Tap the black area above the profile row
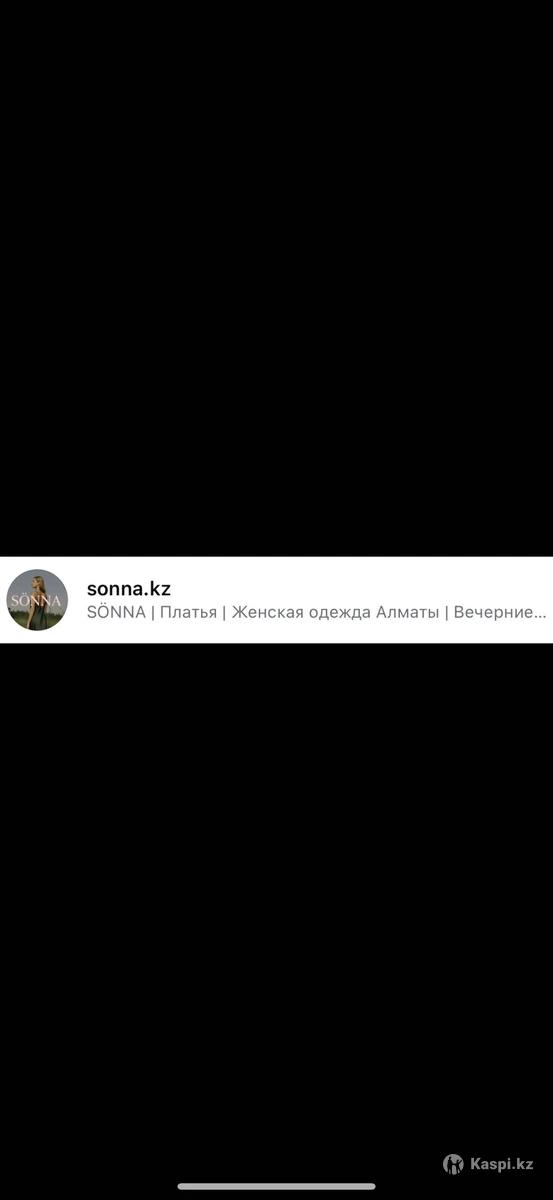Screen dimensions: 553x1200 (x=276, y=278)
